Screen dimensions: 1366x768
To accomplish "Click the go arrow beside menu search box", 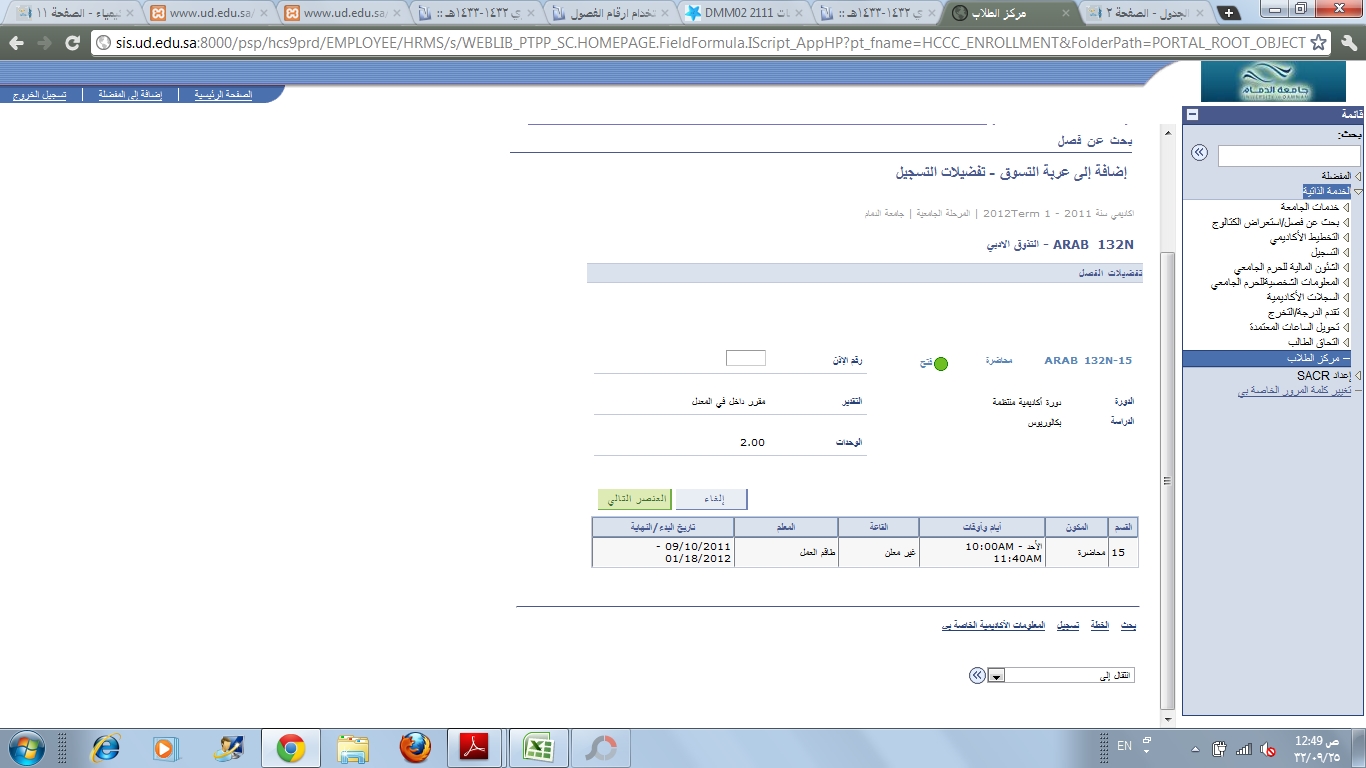I will [1199, 153].
